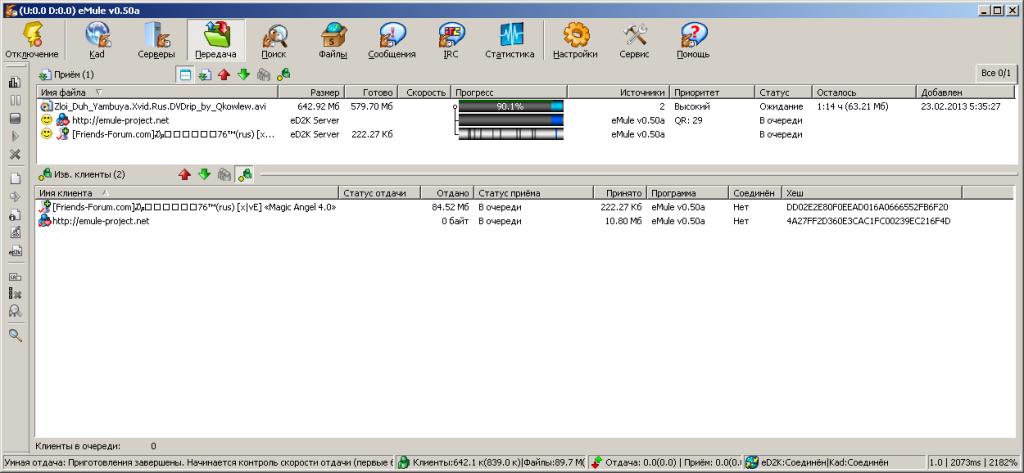Click the QR: 29 queue rank cell
The width and height of the screenshot is (1024, 473).
coord(688,120)
